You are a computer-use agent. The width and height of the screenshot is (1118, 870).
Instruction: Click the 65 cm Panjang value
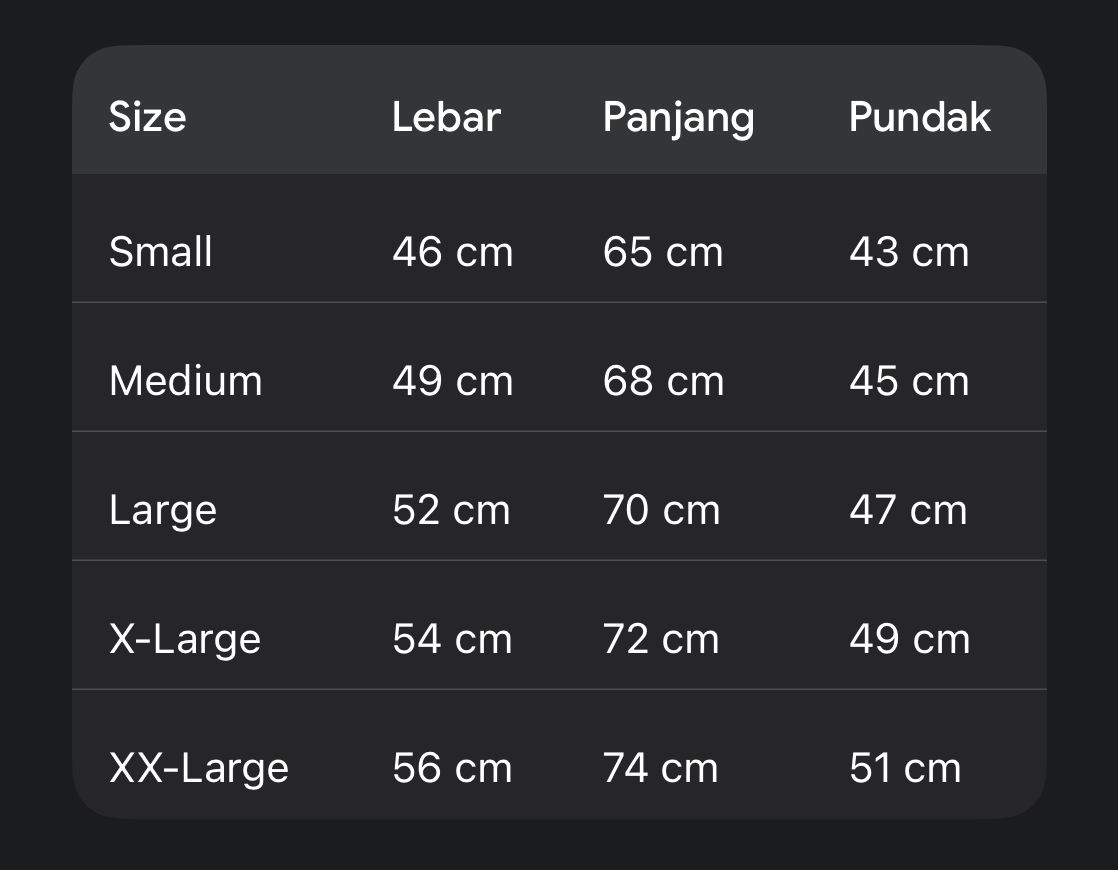tap(662, 251)
